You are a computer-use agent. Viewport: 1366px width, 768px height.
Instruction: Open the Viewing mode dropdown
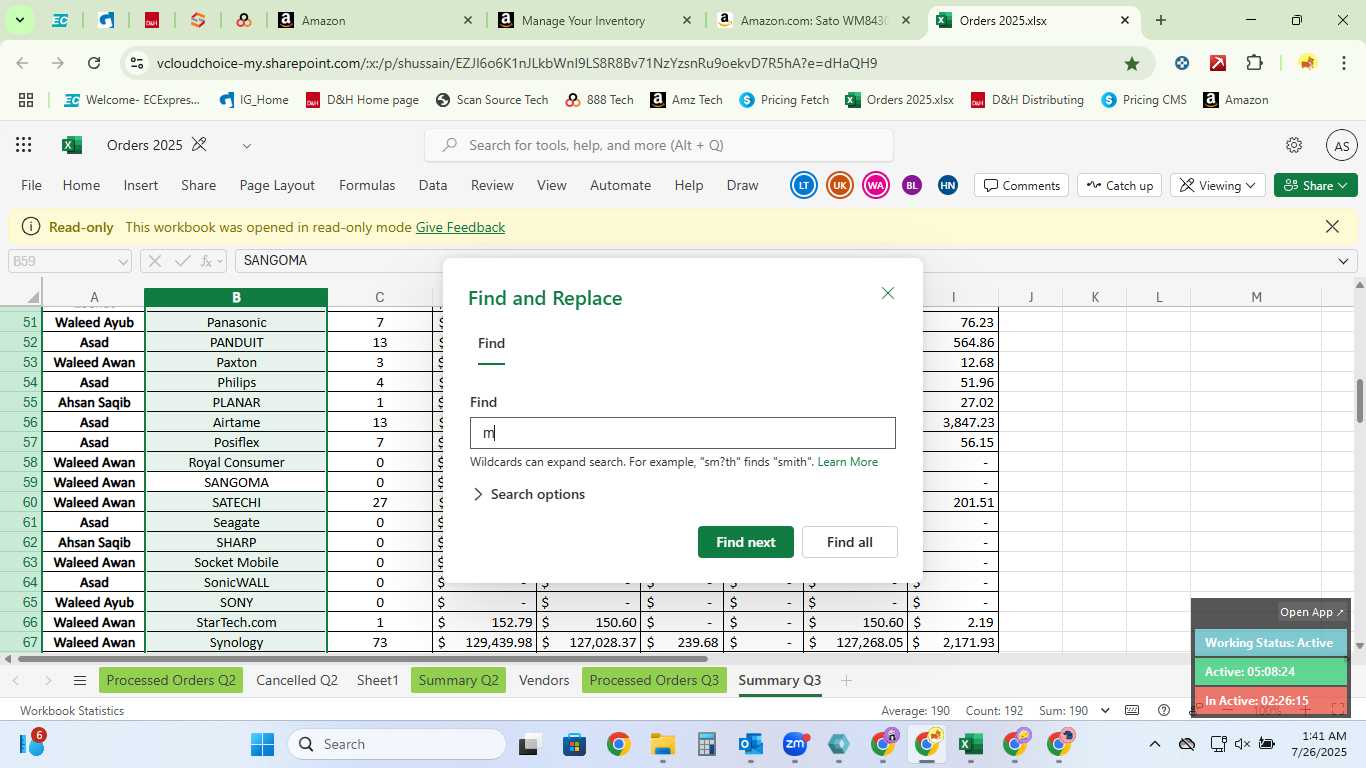coord(1218,185)
